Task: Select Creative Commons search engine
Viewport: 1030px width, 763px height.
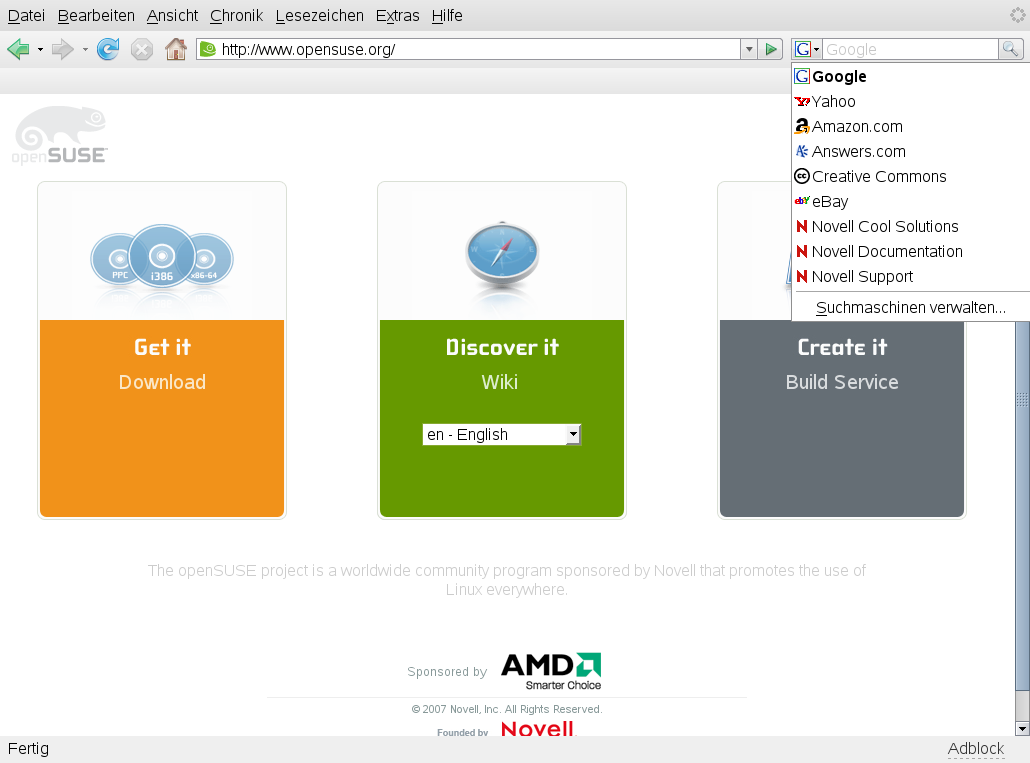Action: tap(910, 176)
